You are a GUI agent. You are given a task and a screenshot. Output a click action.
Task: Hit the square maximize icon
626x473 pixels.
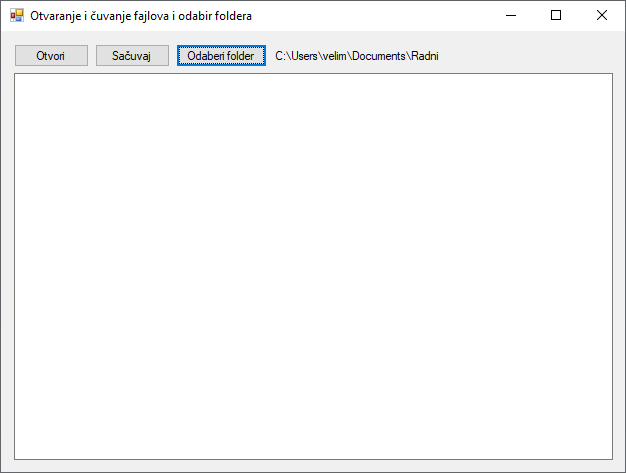[556, 16]
